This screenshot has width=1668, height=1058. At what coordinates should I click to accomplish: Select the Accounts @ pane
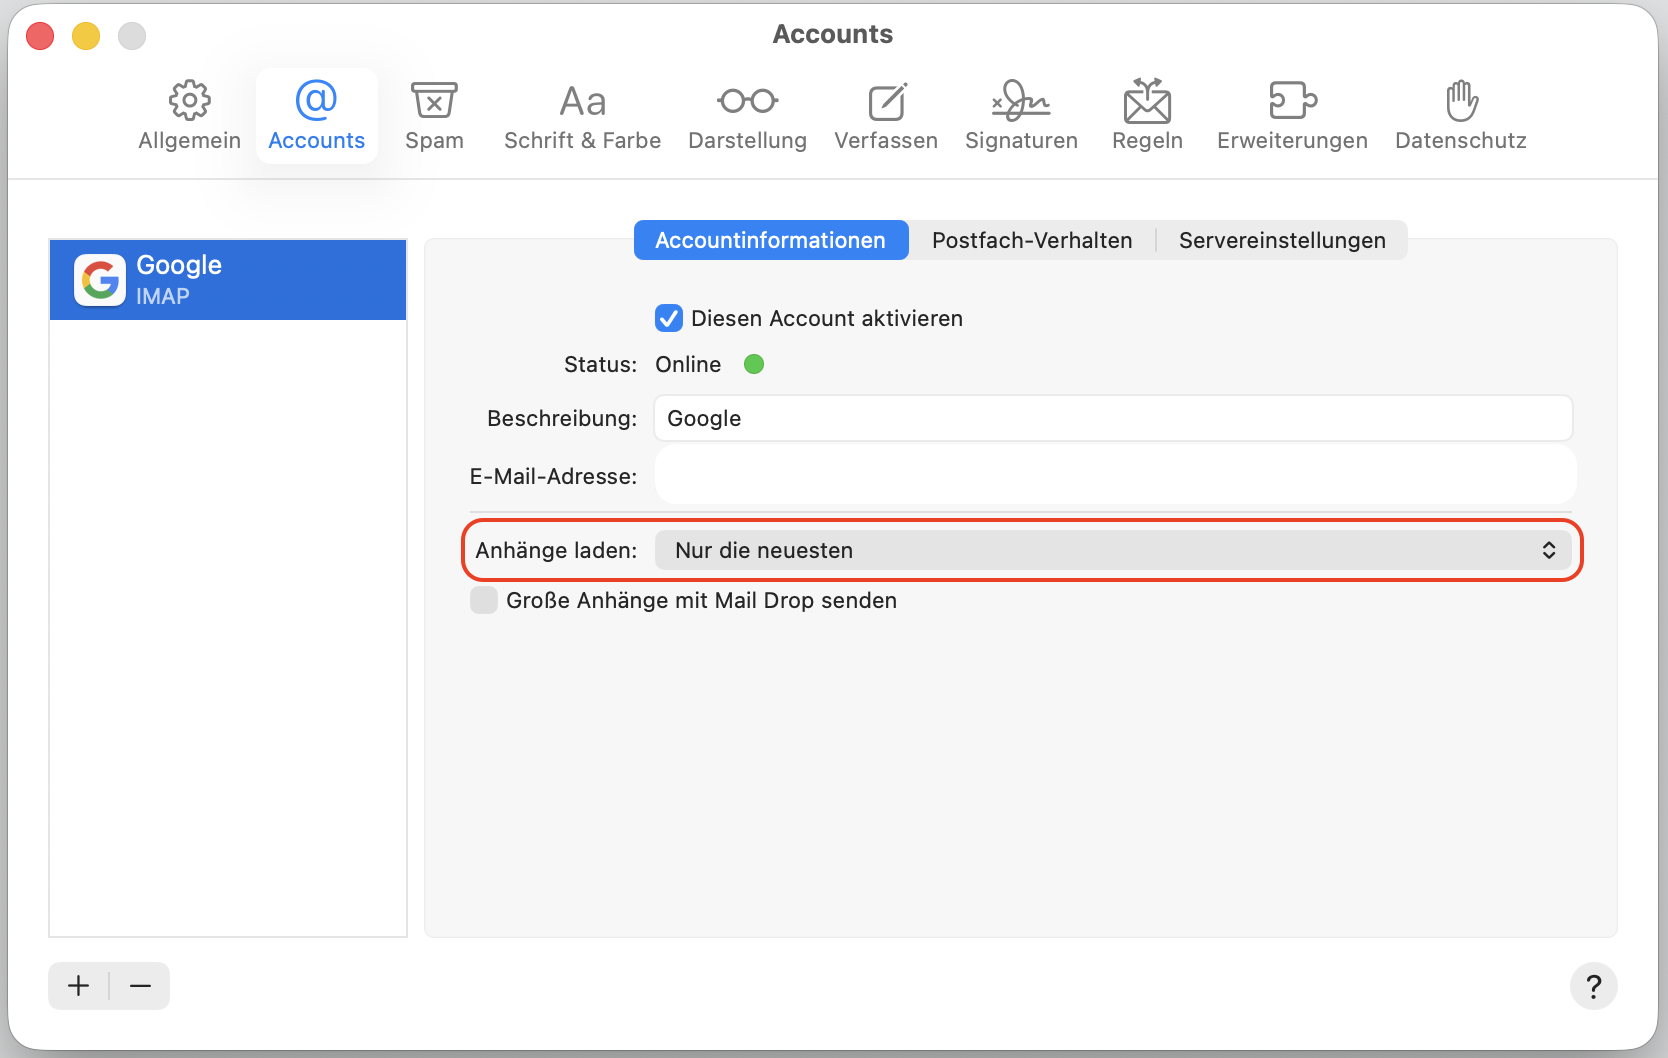[x=316, y=116]
